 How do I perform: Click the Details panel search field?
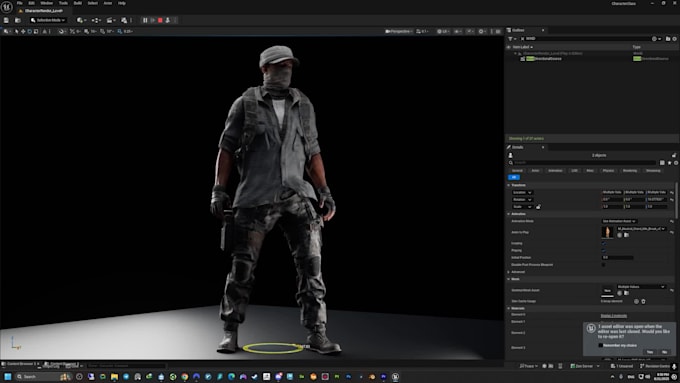pyautogui.click(x=585, y=163)
